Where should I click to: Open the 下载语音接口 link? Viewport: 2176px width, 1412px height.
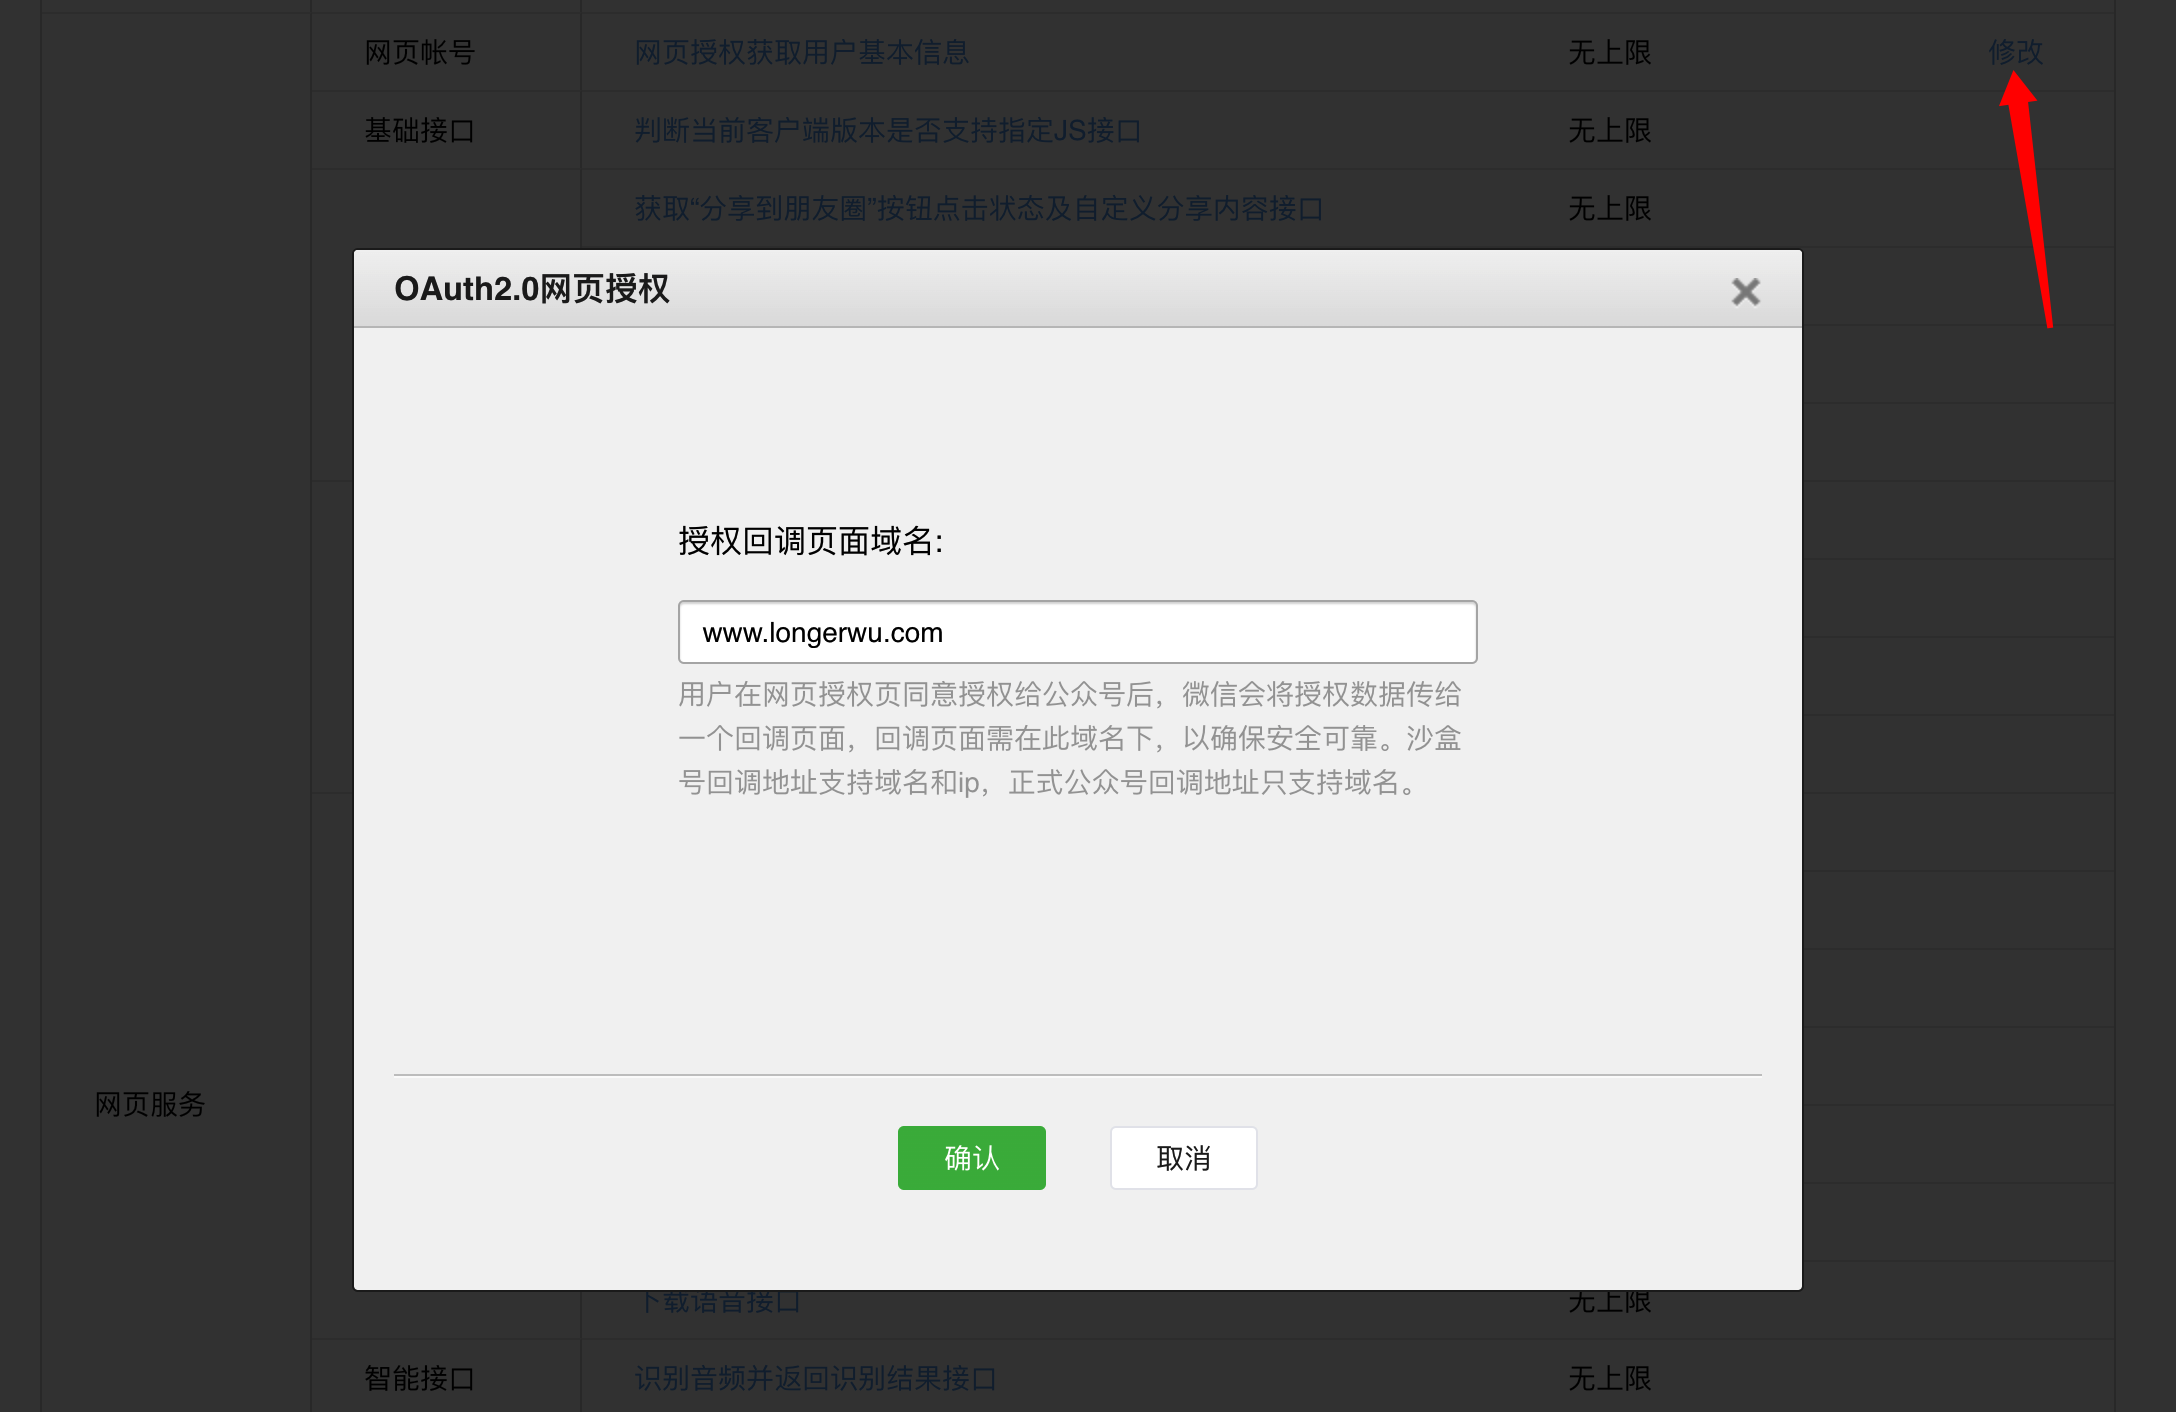click(720, 1302)
